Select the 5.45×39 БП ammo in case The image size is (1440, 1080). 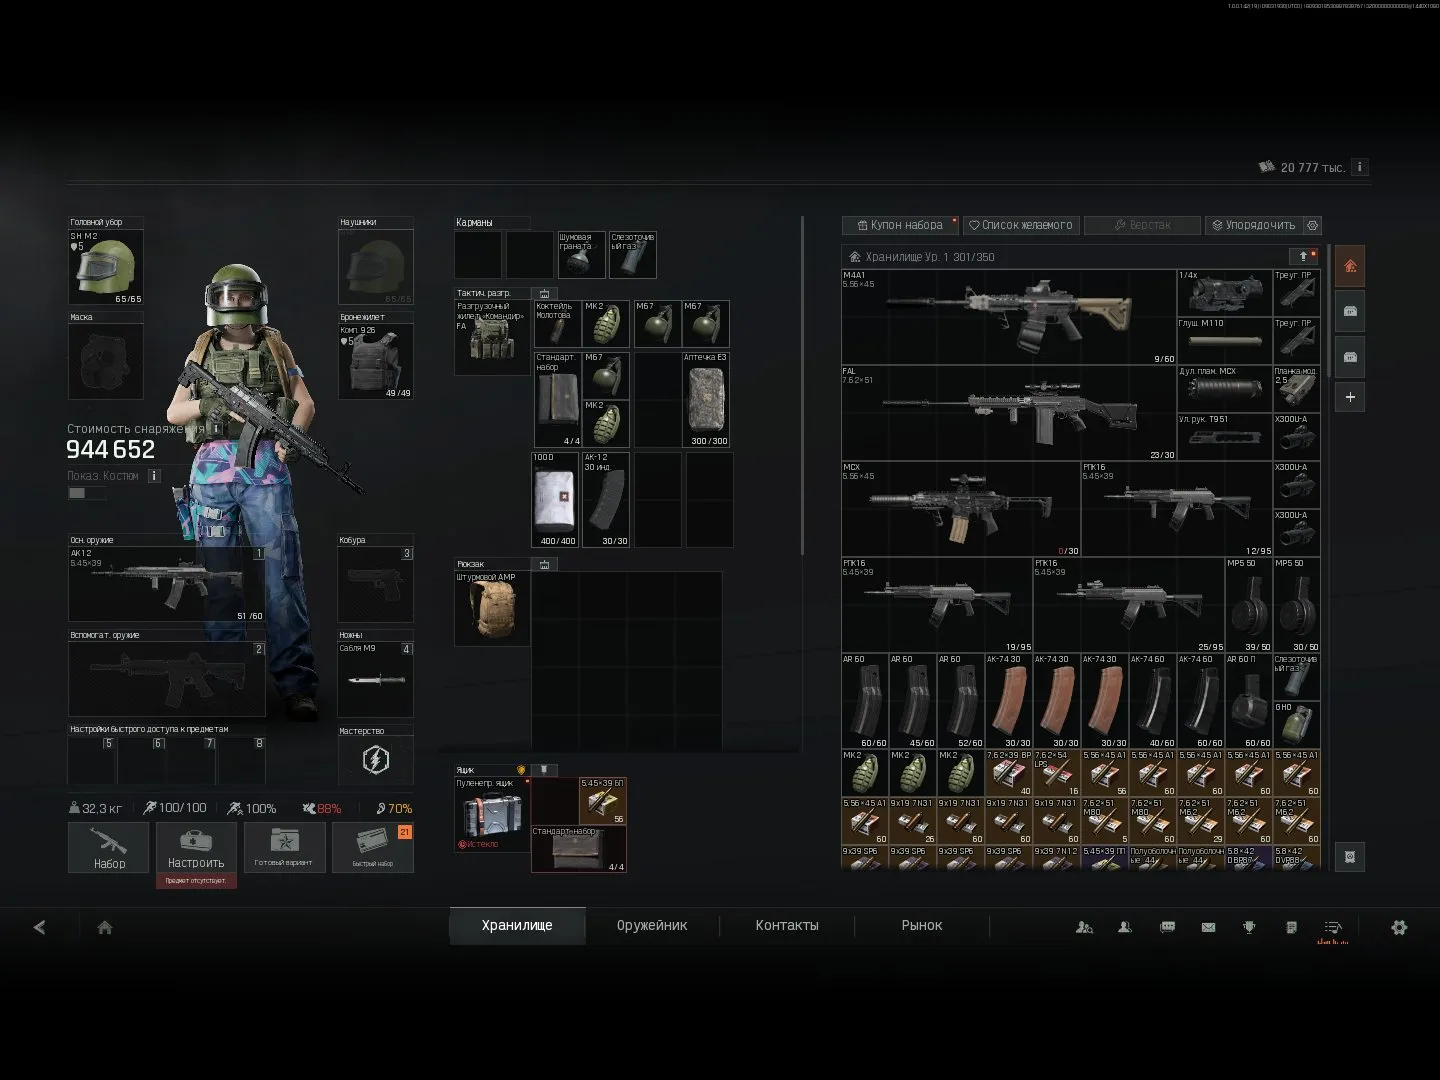point(603,801)
